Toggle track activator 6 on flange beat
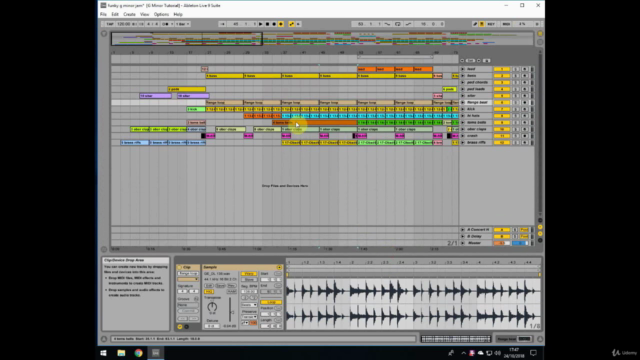Image resolution: width=640 pixels, height=360 pixels. click(x=502, y=102)
